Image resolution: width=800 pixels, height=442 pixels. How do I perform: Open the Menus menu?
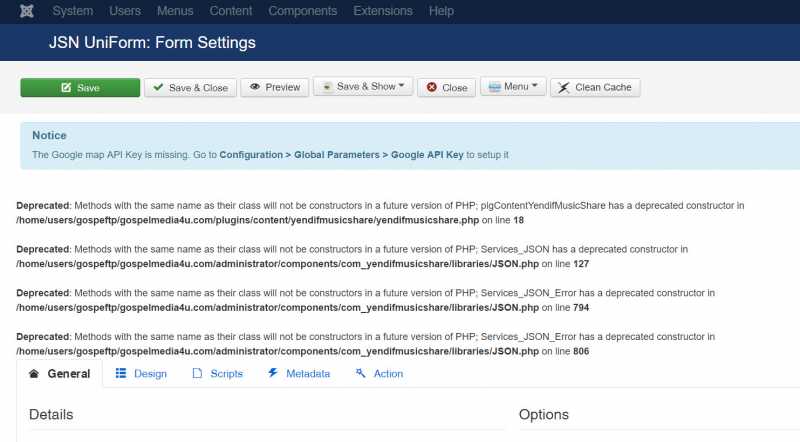[175, 11]
